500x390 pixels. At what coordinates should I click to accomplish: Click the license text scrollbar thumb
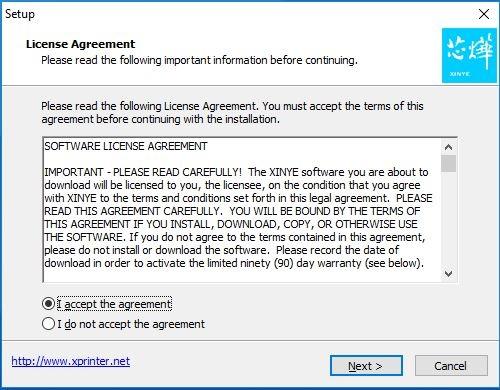448,163
